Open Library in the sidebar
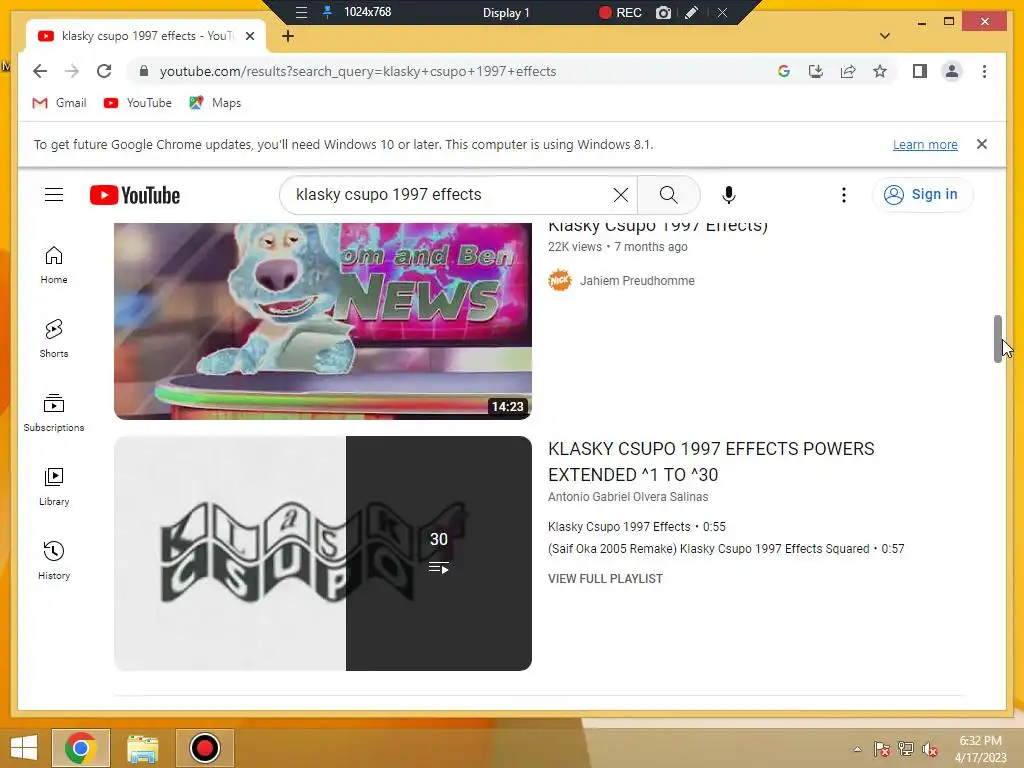This screenshot has width=1024, height=768. pyautogui.click(x=54, y=487)
